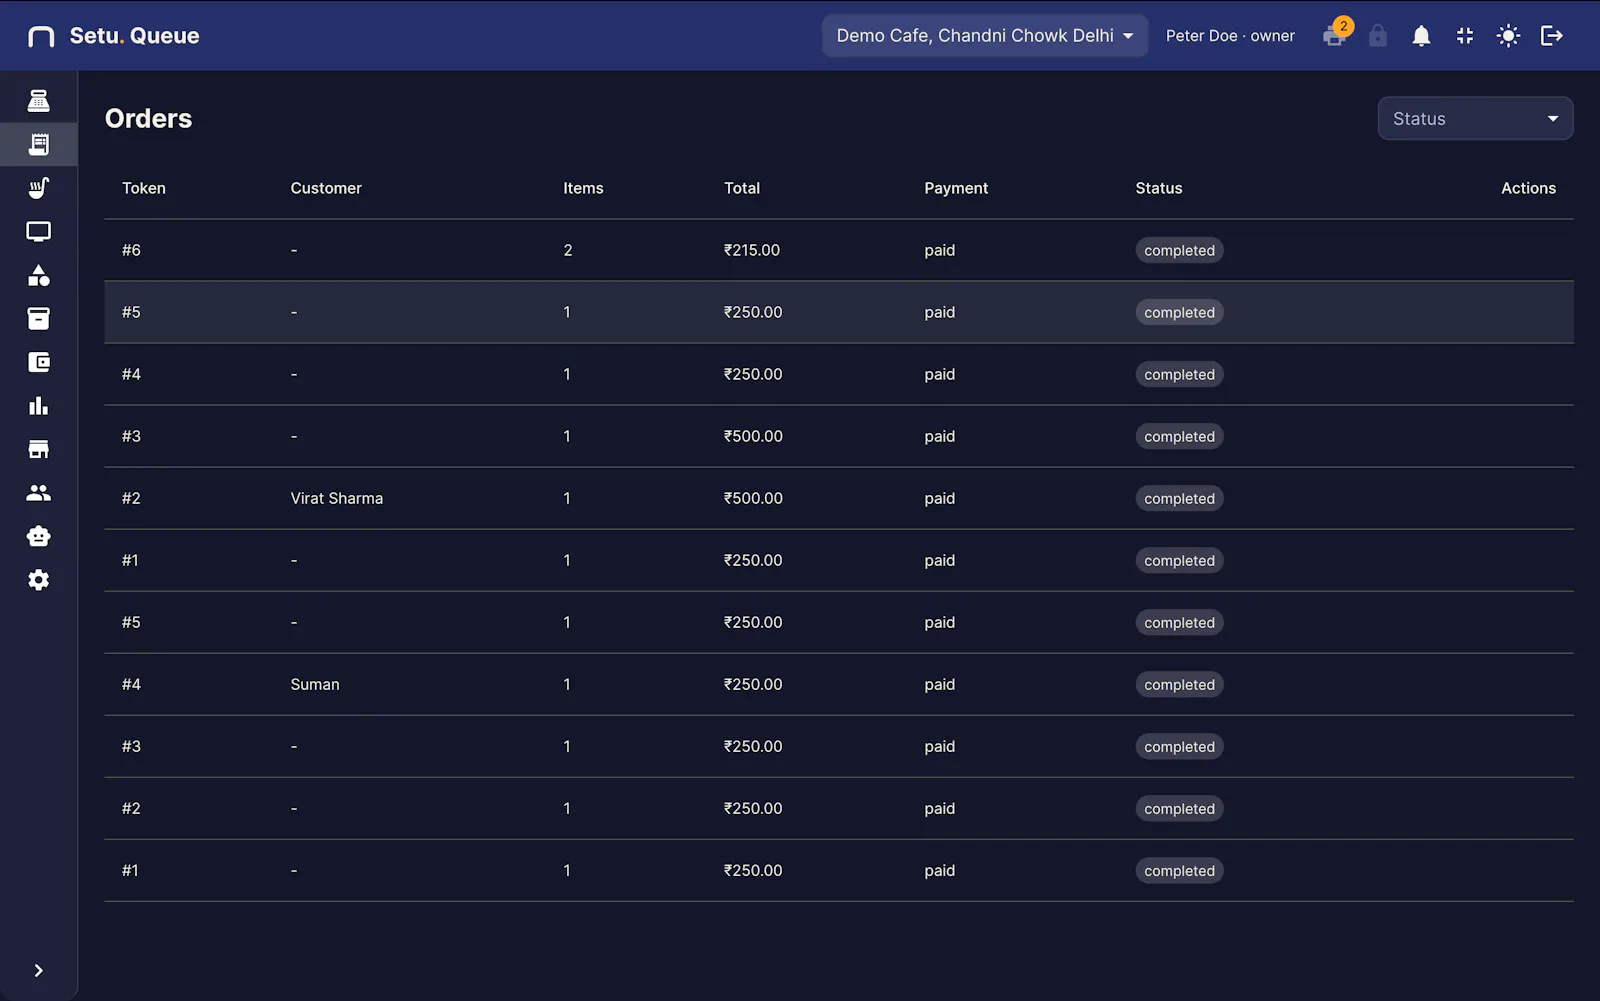Click the Actions column header

click(1528, 188)
